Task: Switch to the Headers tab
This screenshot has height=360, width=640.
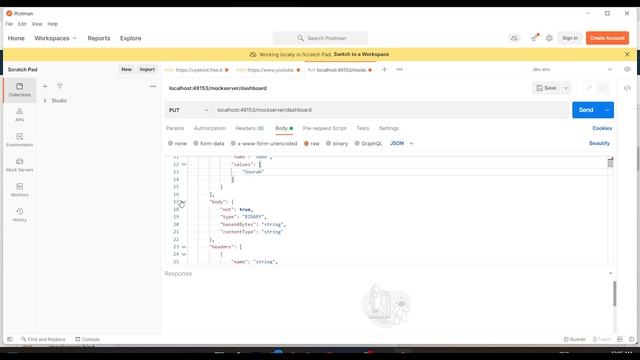Action: 249,128
